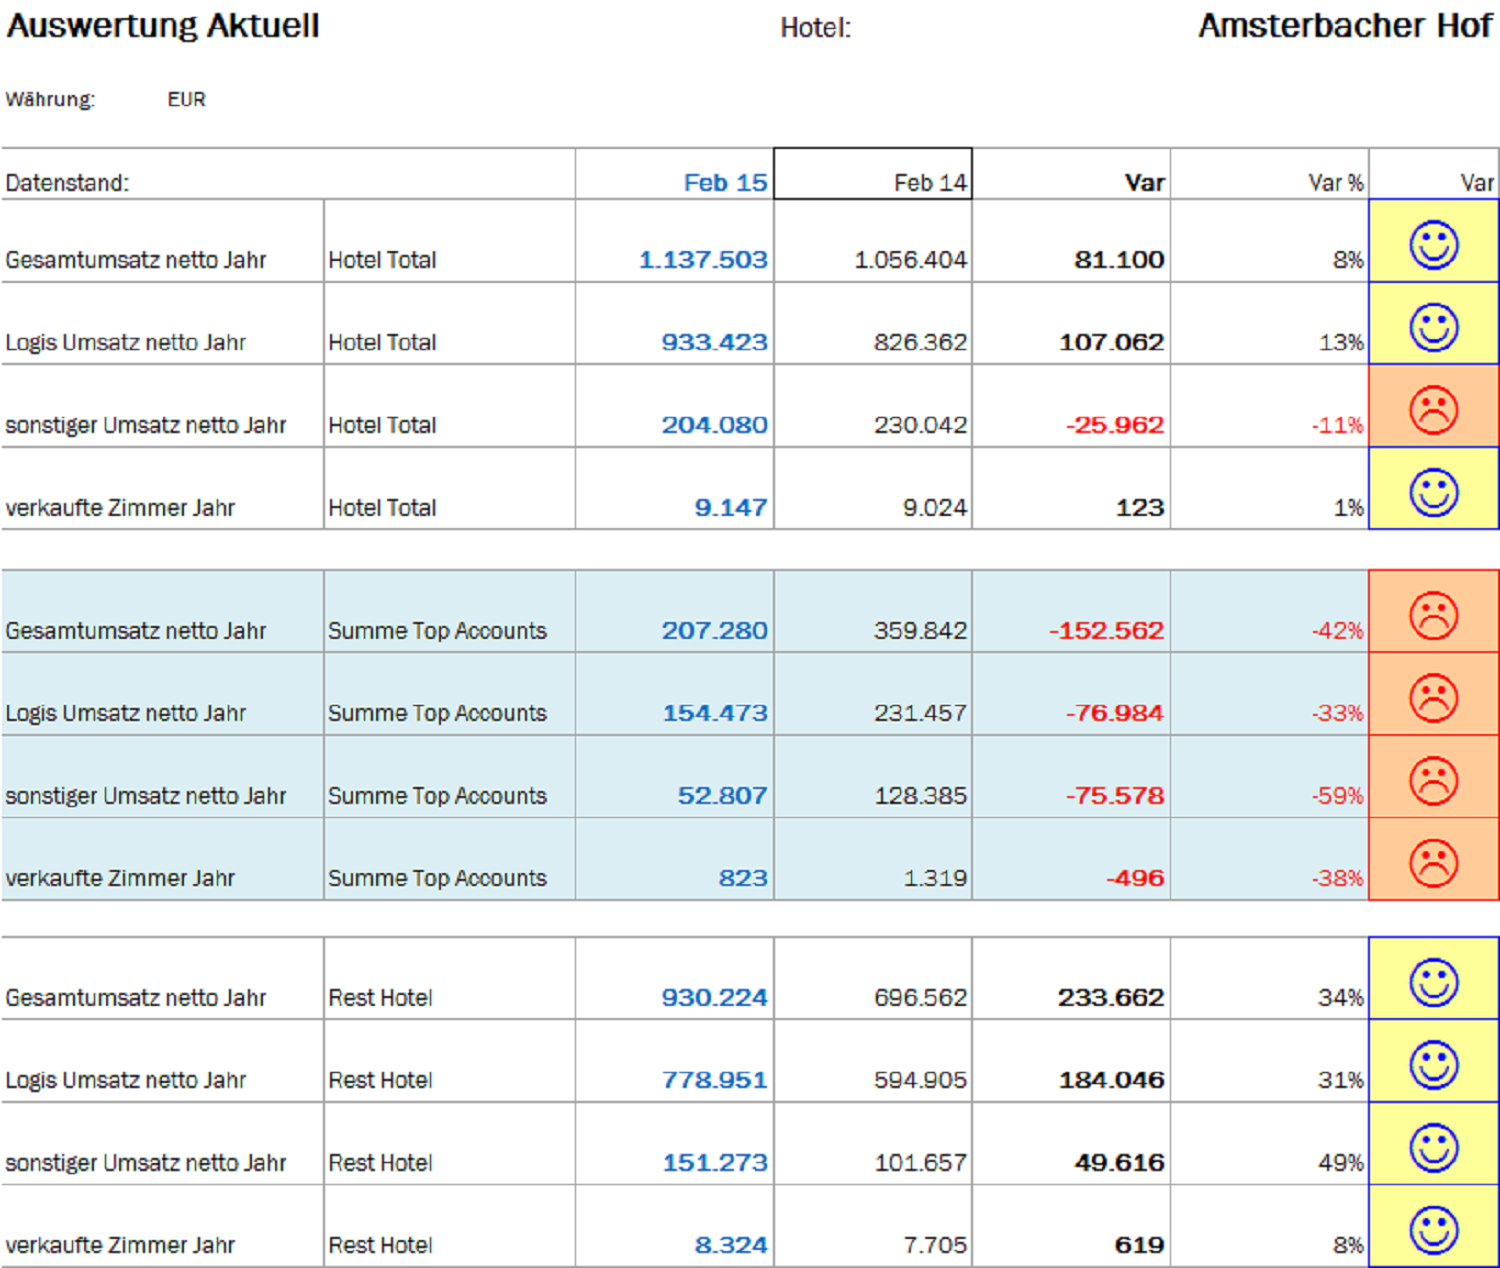Select variance cell 233.662

(1071, 979)
